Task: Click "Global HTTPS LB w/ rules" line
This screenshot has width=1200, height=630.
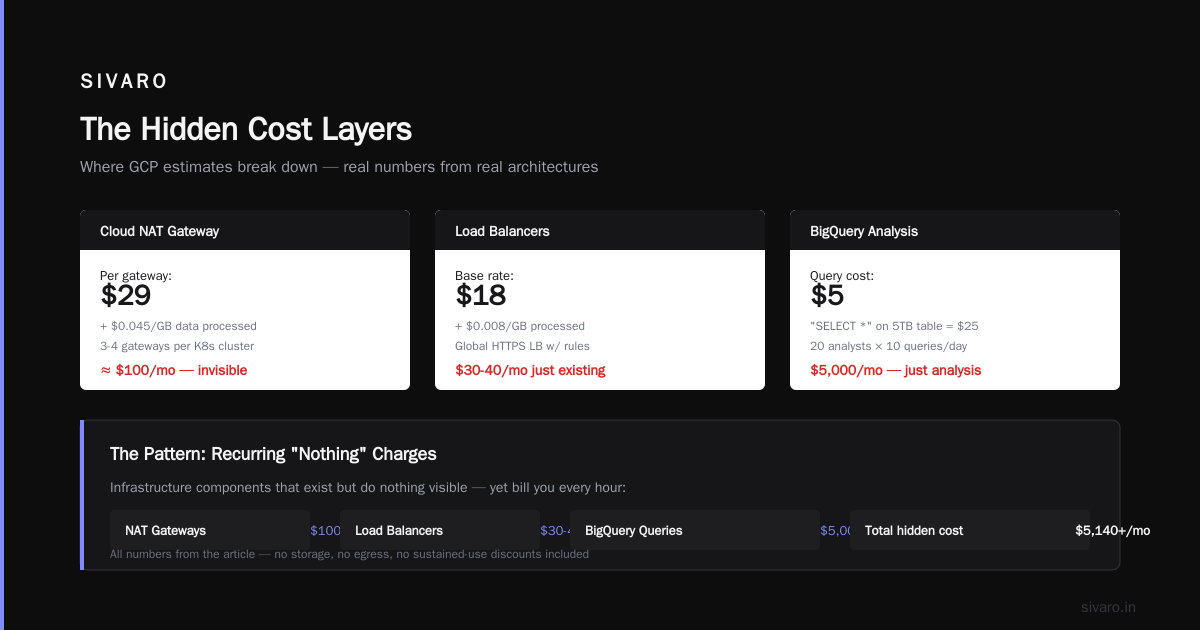Action: click(522, 346)
